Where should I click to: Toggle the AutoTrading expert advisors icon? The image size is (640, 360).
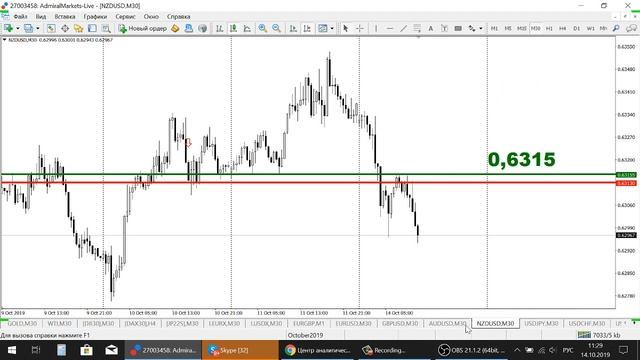pyautogui.click(x=189, y=28)
